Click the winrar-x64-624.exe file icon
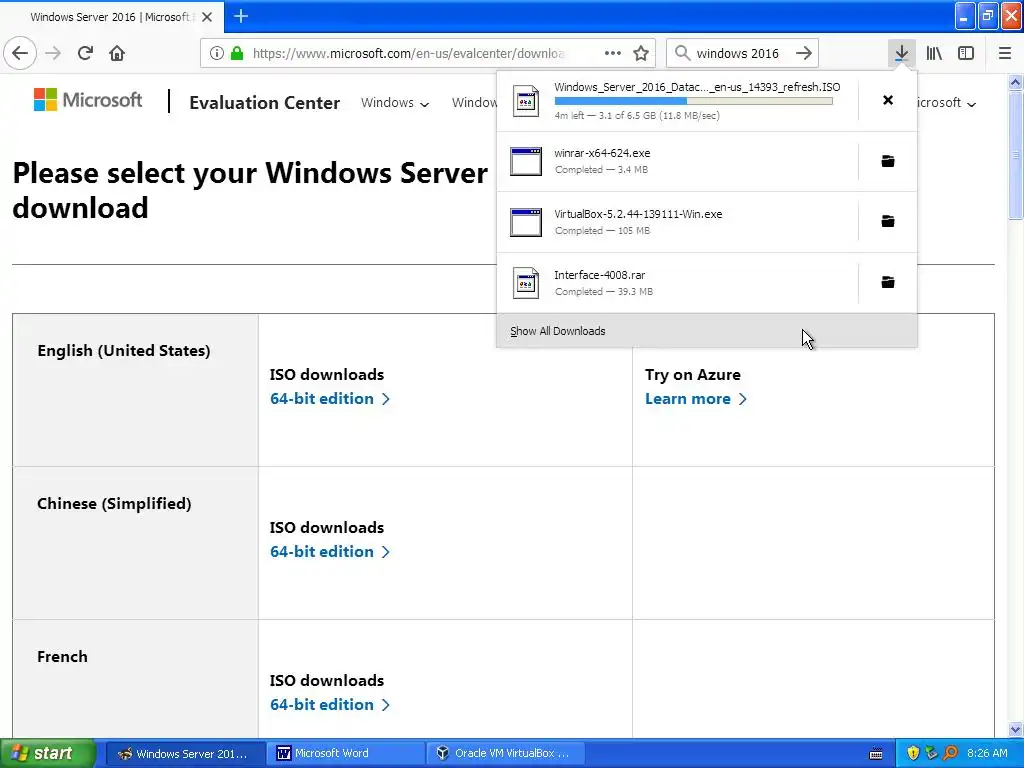This screenshot has width=1024, height=768. [x=526, y=161]
